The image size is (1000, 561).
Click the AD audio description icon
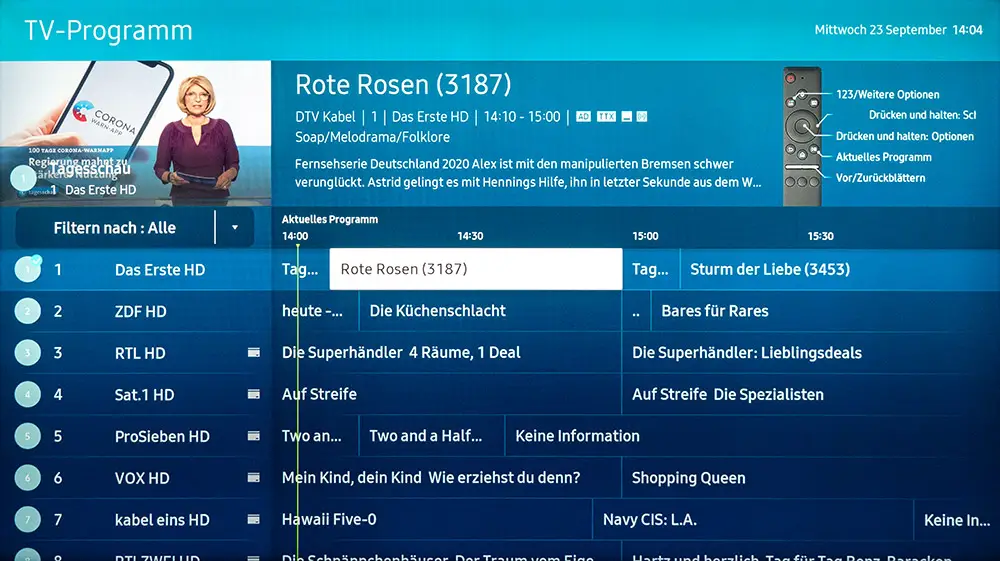584,117
